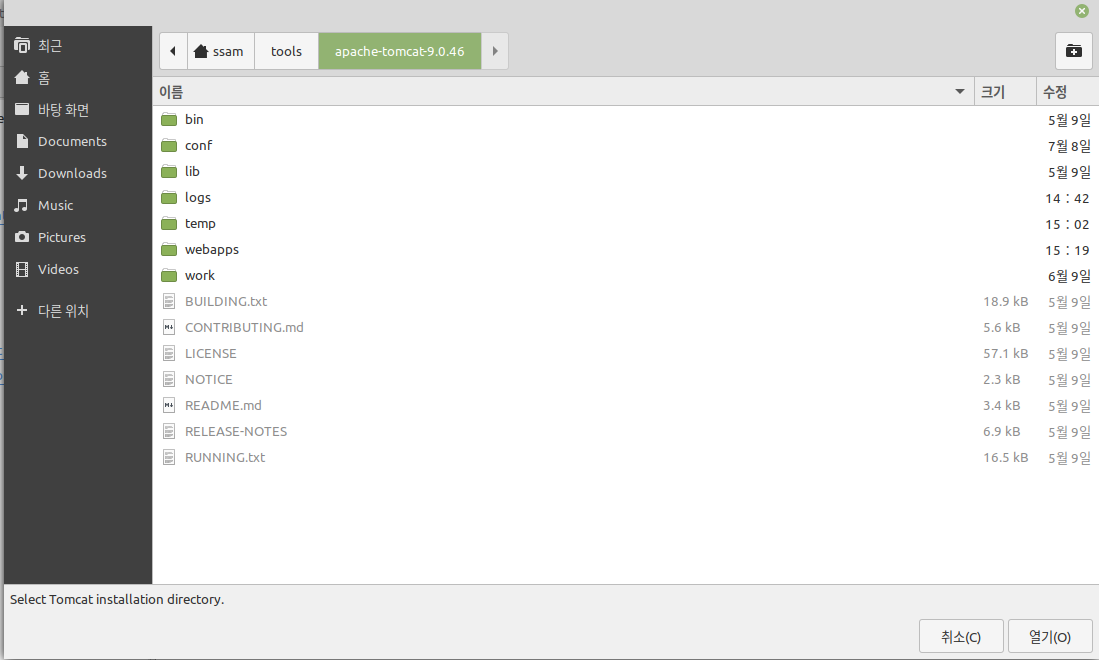Select Pictures in the sidebar
The height and width of the screenshot is (660, 1099).
78,238
